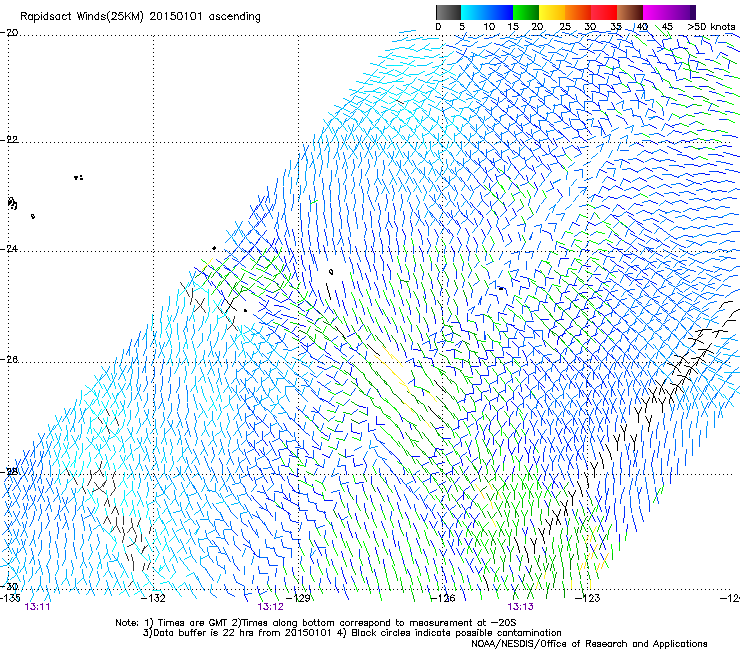
Task: Click the cyan-to-blue 5–15 knots color segment
Action: click(x=487, y=12)
